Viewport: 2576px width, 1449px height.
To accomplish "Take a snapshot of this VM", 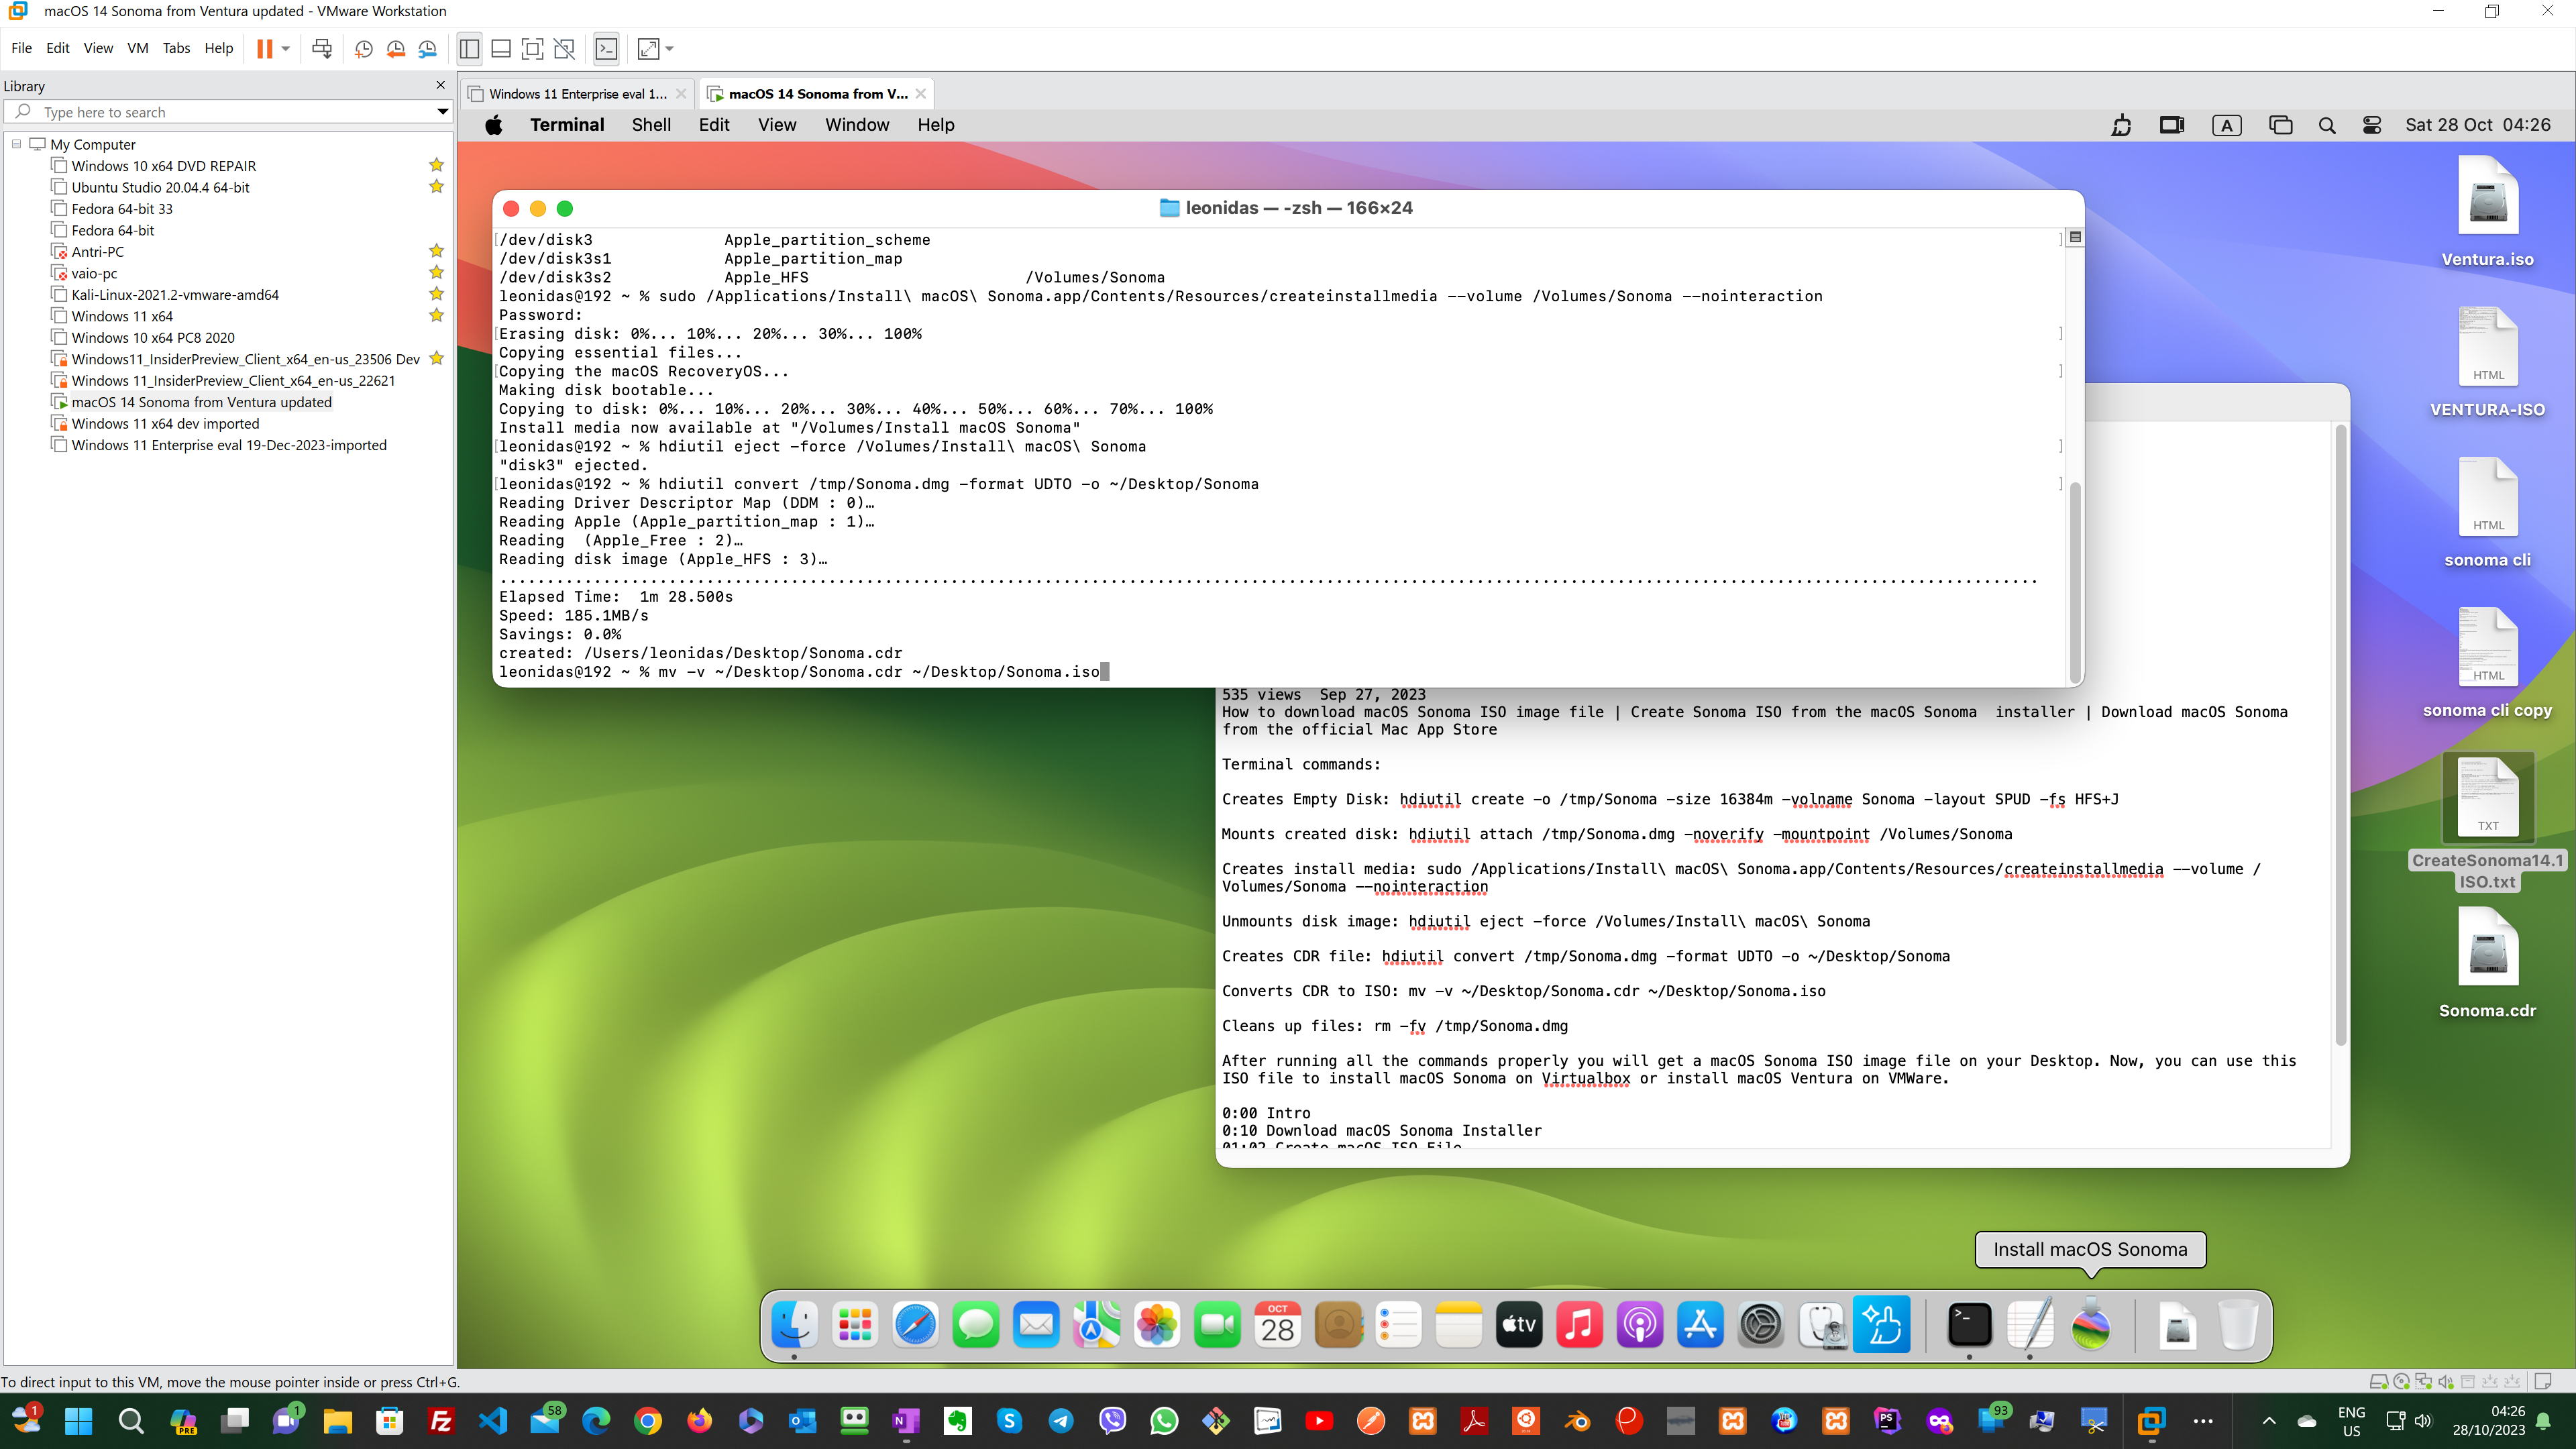I will (x=364, y=48).
